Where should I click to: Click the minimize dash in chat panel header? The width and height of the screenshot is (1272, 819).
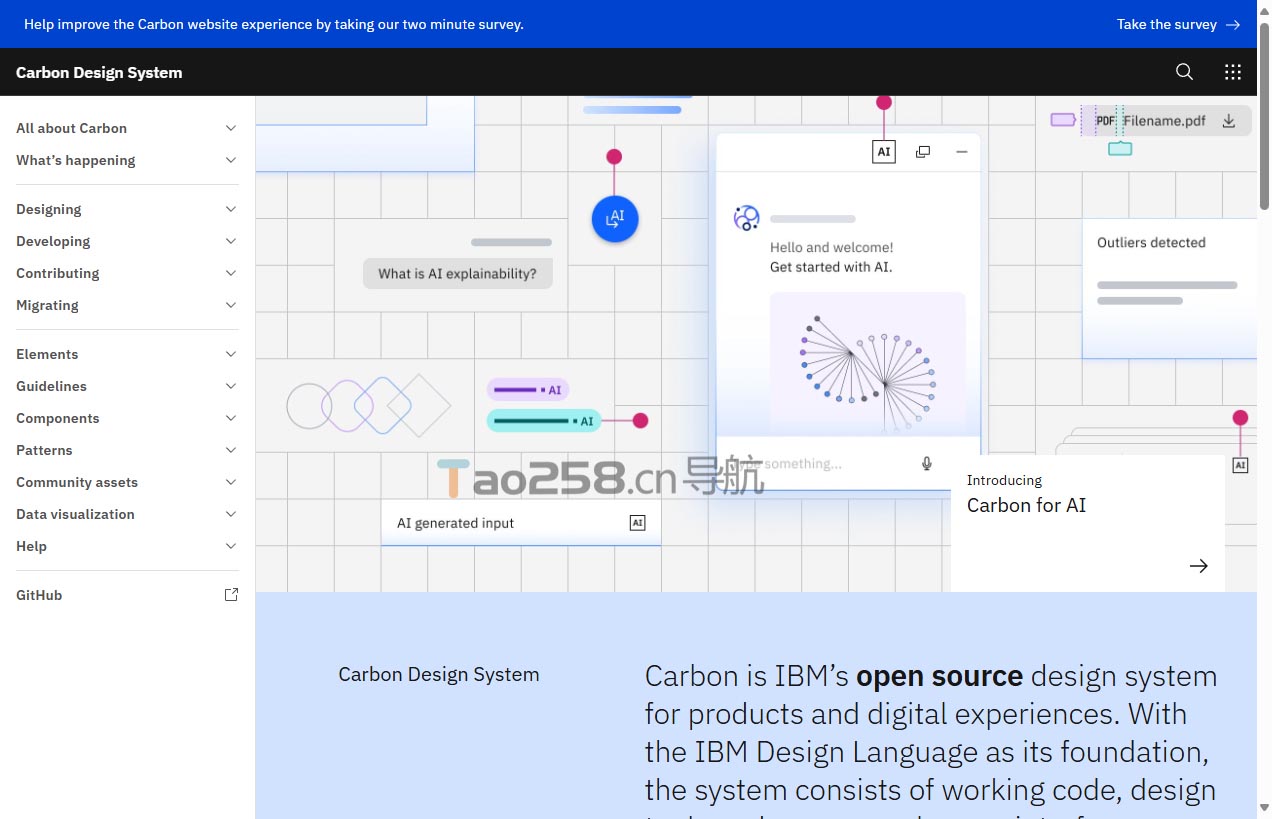pyautogui.click(x=962, y=152)
